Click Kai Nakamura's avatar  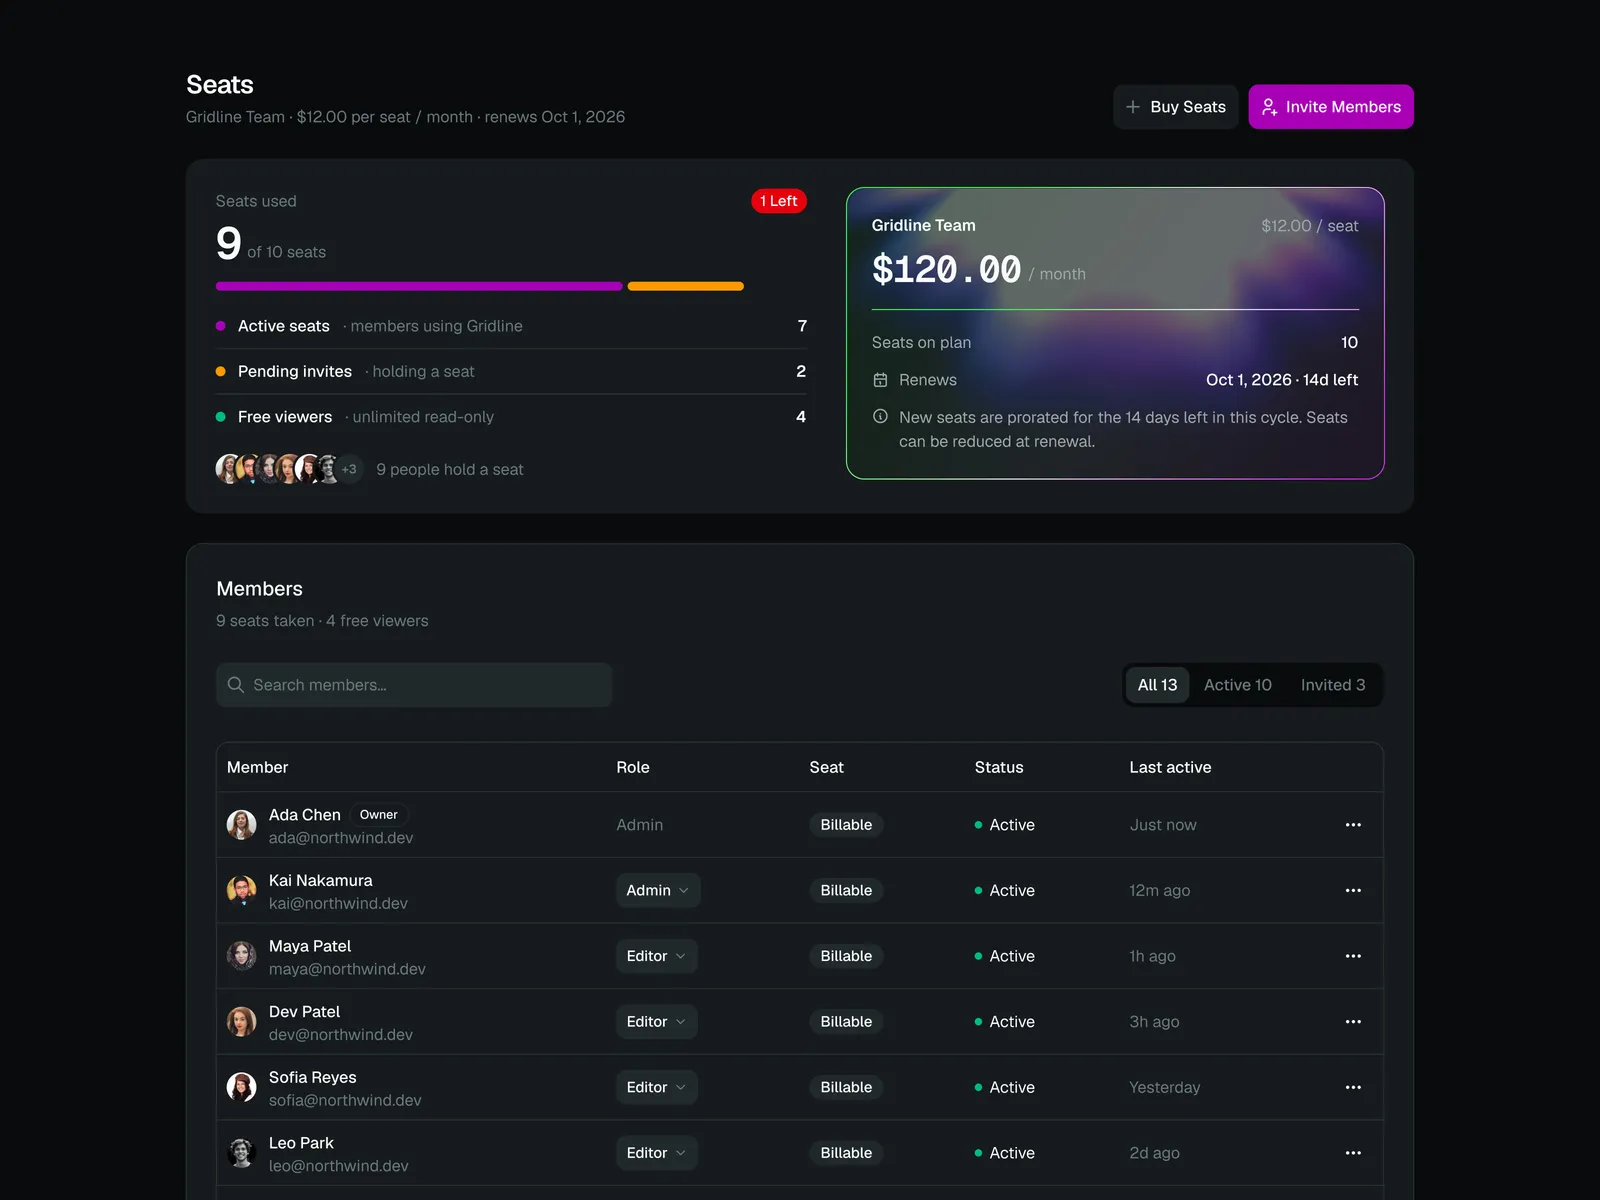241,890
